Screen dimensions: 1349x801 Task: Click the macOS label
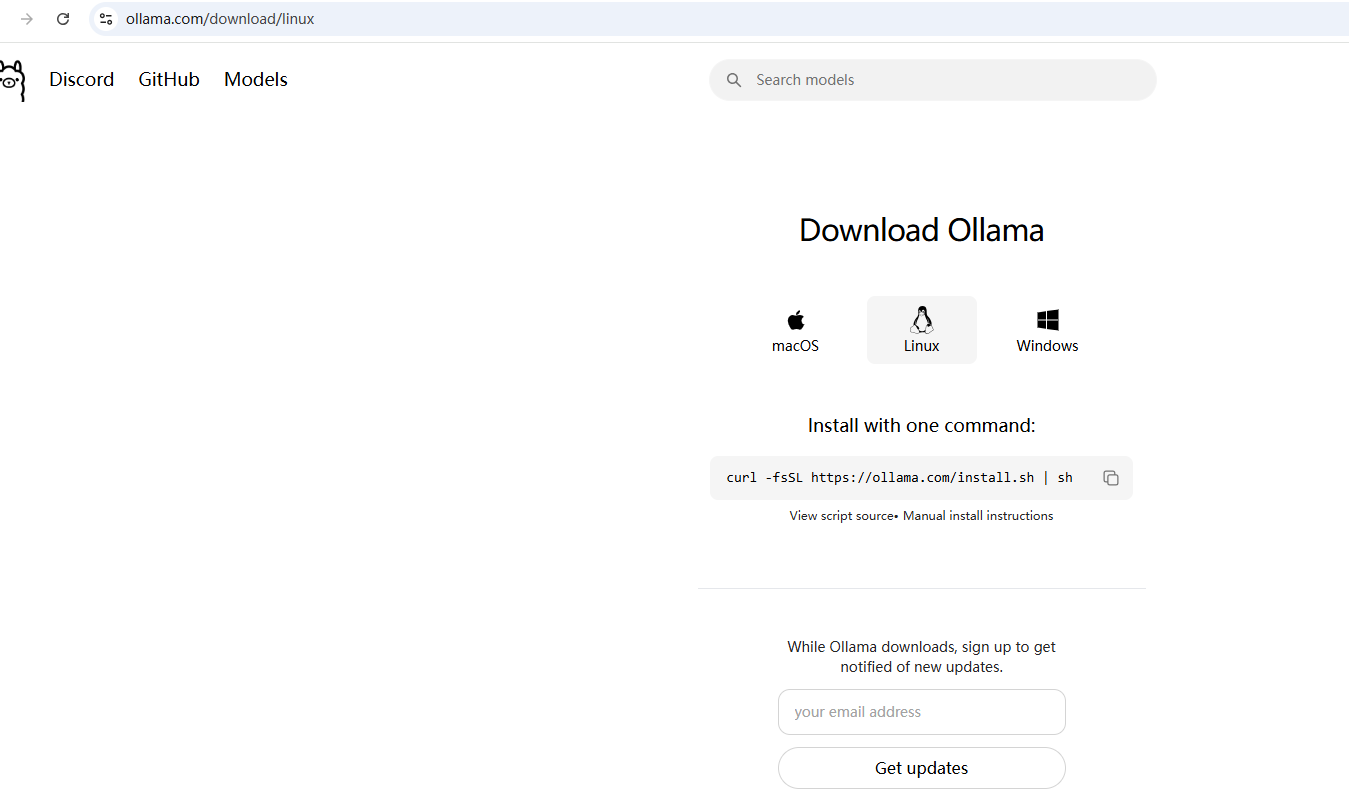click(x=796, y=346)
